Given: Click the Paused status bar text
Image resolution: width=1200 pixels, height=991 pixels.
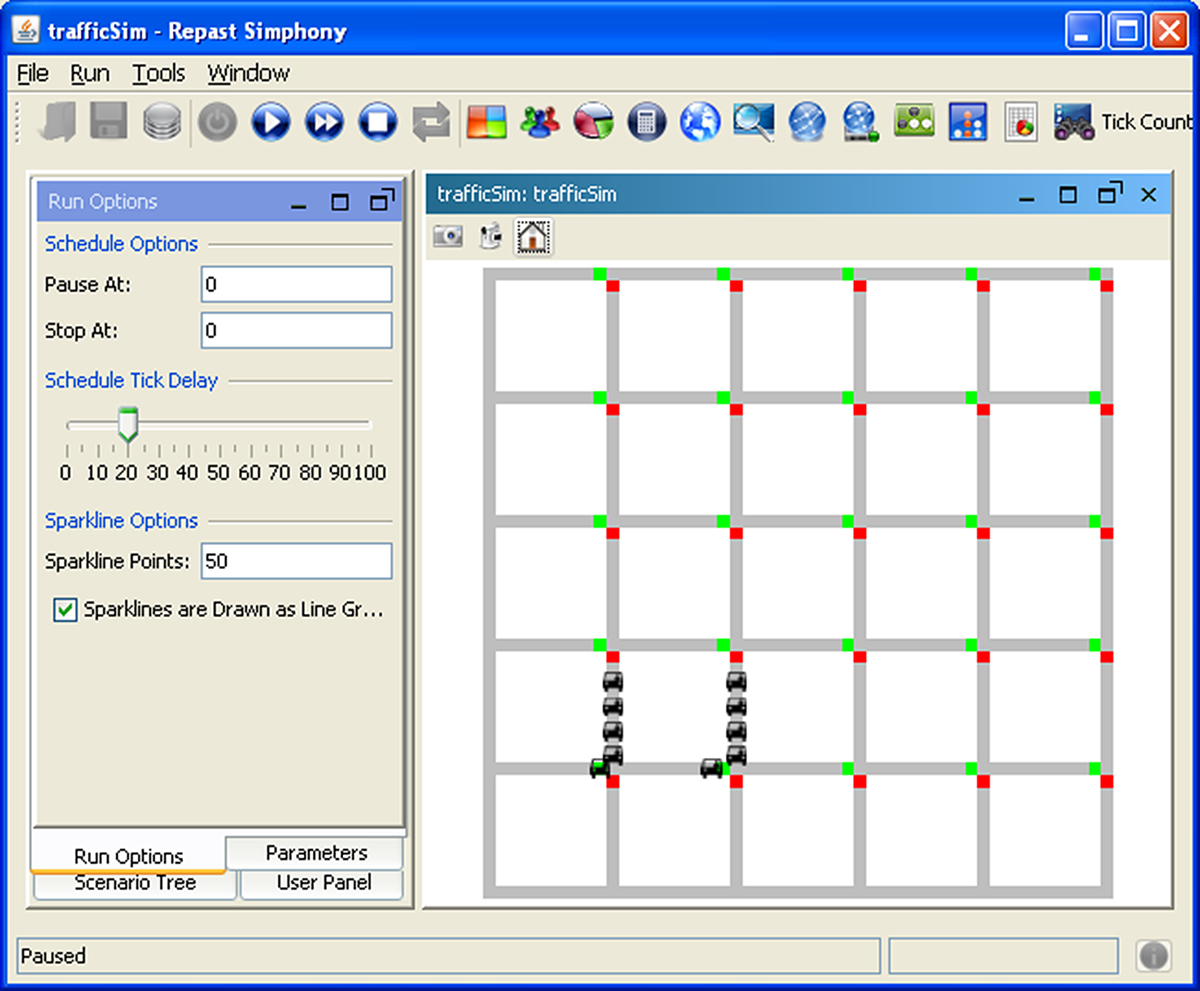Looking at the screenshot, I should [54, 956].
